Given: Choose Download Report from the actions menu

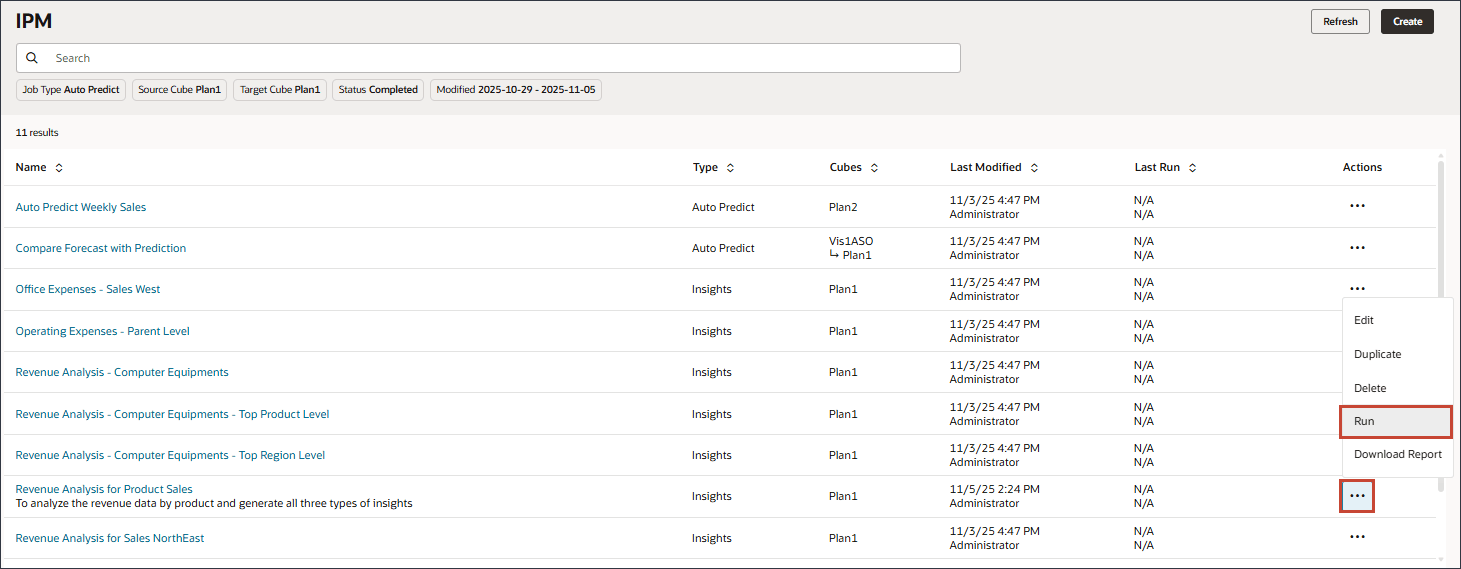Looking at the screenshot, I should click(x=1396, y=454).
